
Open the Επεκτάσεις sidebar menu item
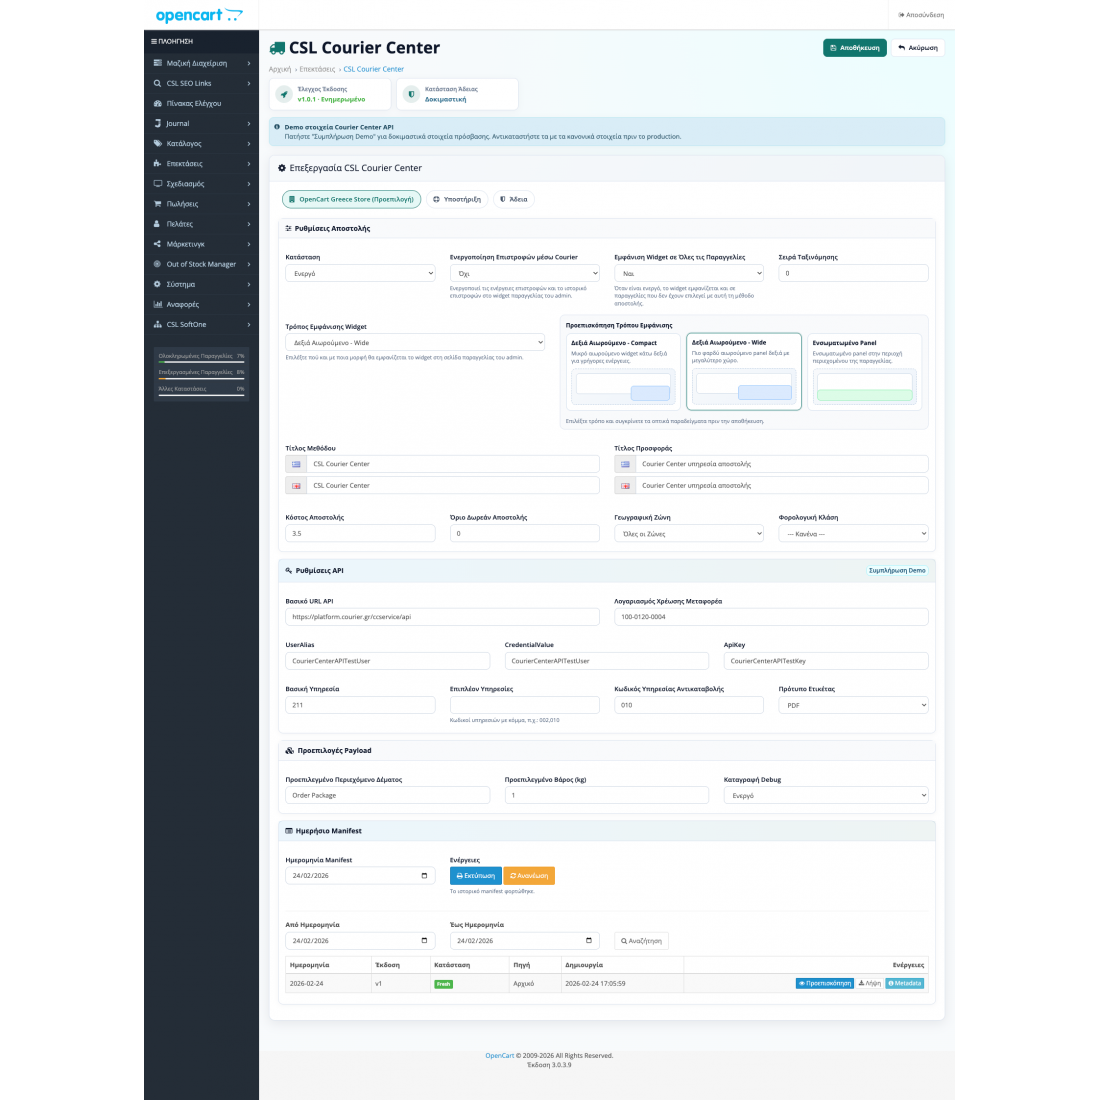point(201,163)
